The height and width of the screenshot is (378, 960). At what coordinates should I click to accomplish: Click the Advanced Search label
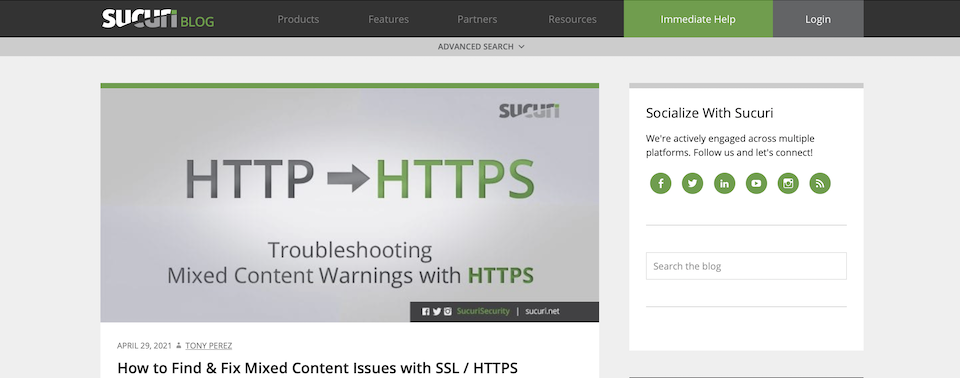tap(476, 47)
